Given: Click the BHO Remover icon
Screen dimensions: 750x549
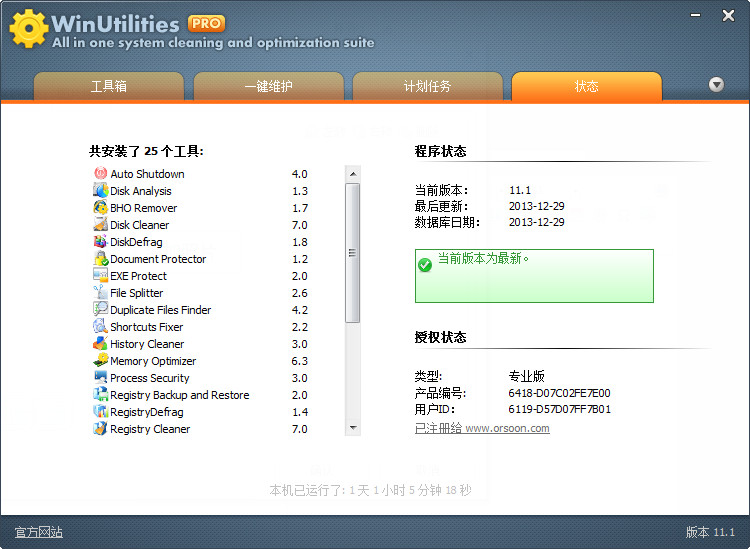Looking at the screenshot, I should pyautogui.click(x=100, y=208).
